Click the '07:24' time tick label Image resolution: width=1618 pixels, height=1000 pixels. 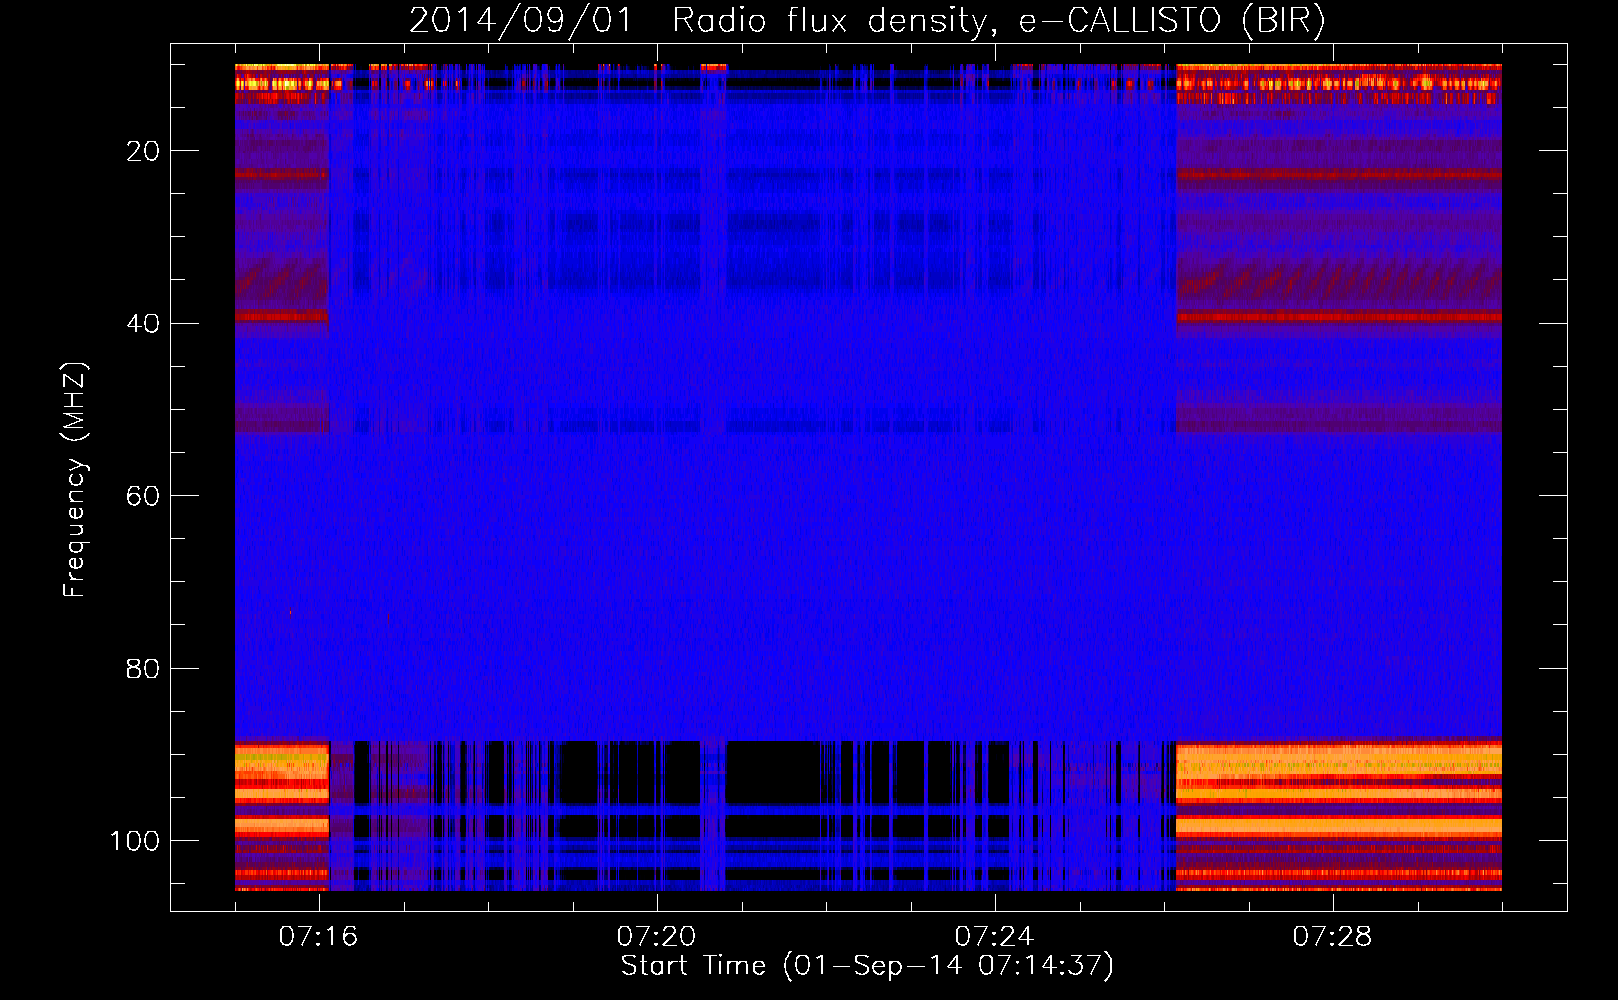coord(994,937)
